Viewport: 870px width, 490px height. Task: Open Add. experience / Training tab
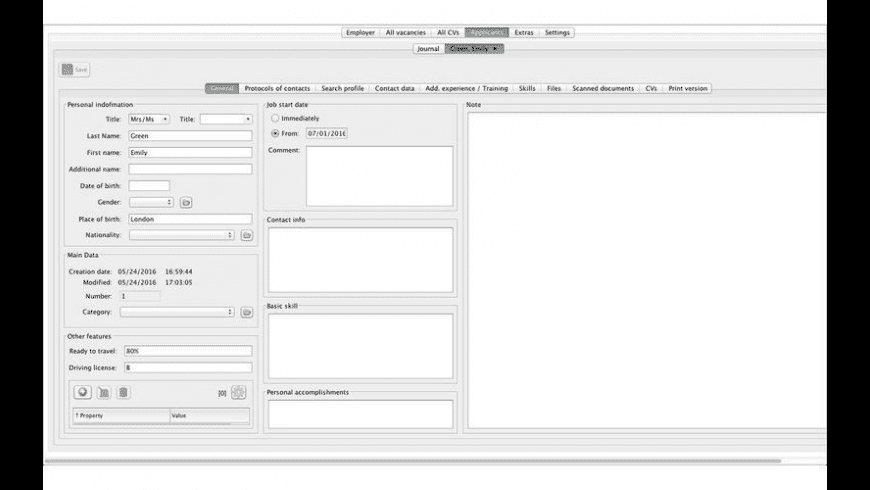pos(467,88)
